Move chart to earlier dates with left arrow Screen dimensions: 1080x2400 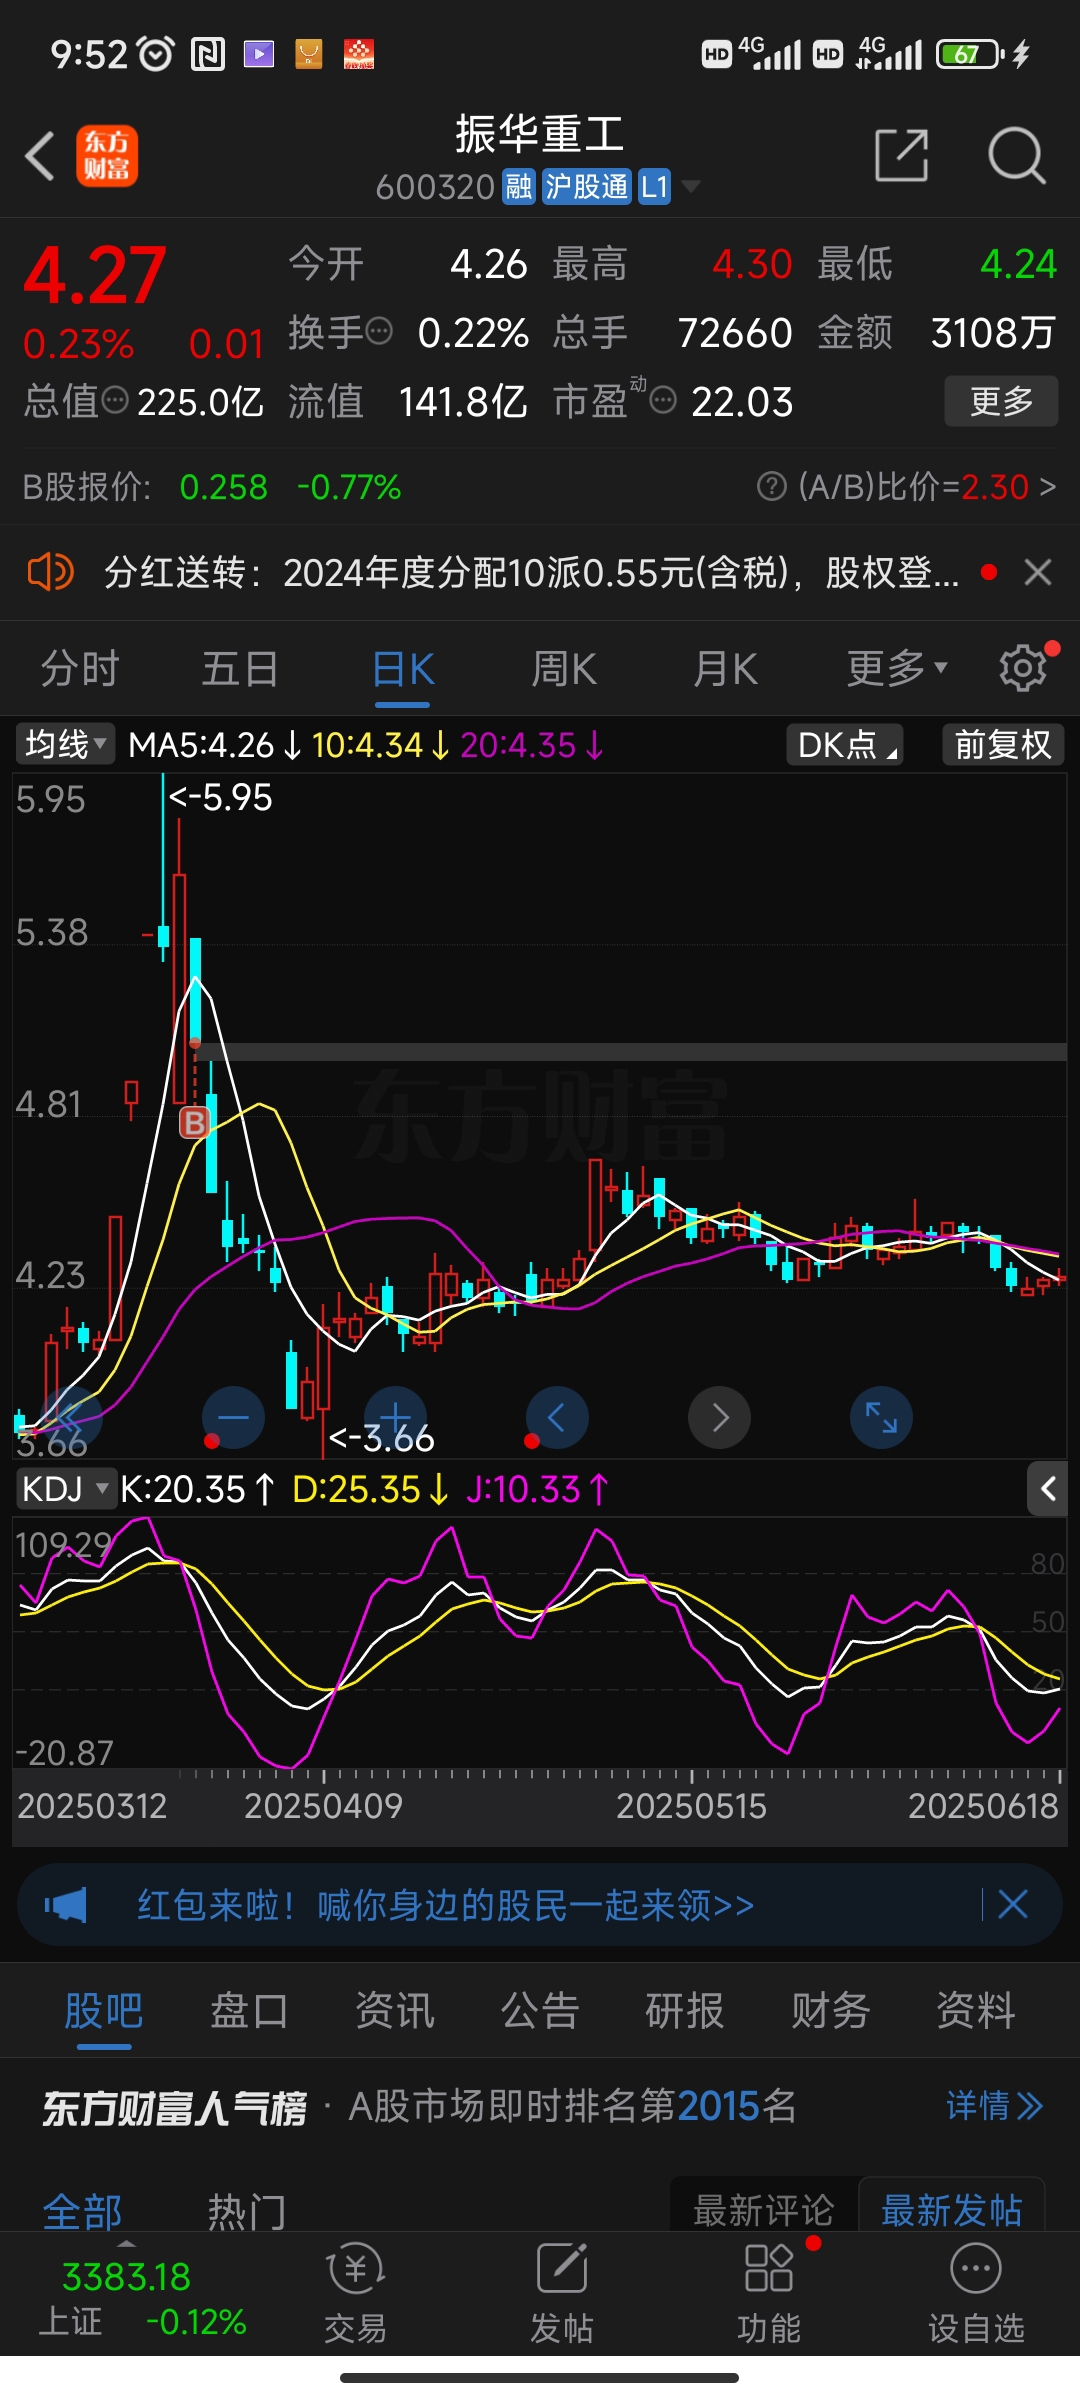pyautogui.click(x=557, y=1417)
